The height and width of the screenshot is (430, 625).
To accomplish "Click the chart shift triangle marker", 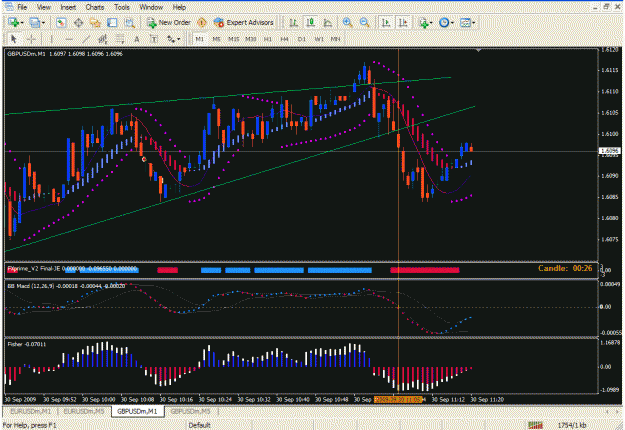I will [478, 51].
